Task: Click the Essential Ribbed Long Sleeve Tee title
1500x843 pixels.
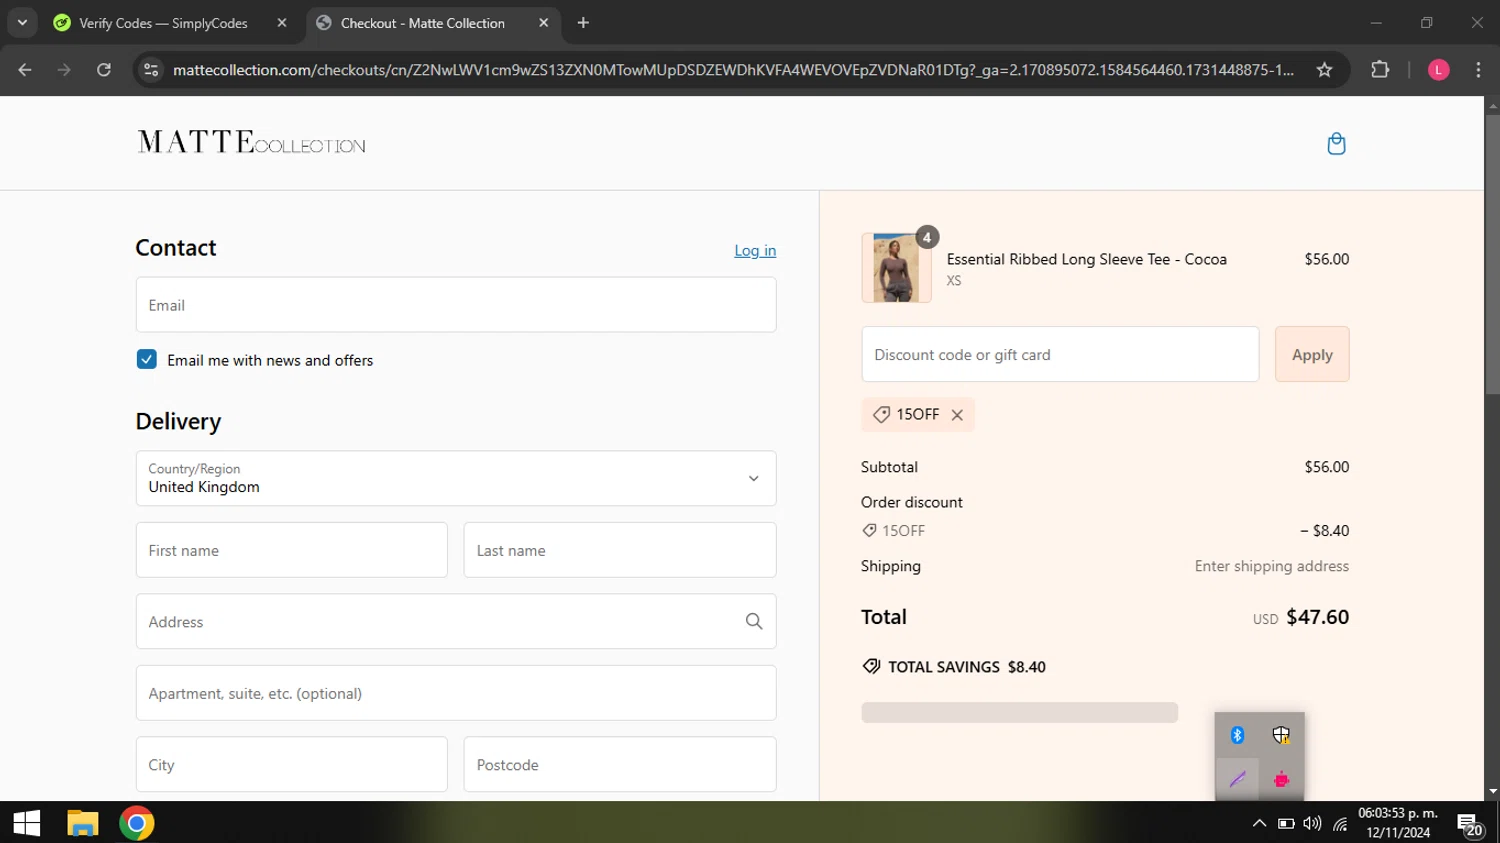Action: 1087,259
